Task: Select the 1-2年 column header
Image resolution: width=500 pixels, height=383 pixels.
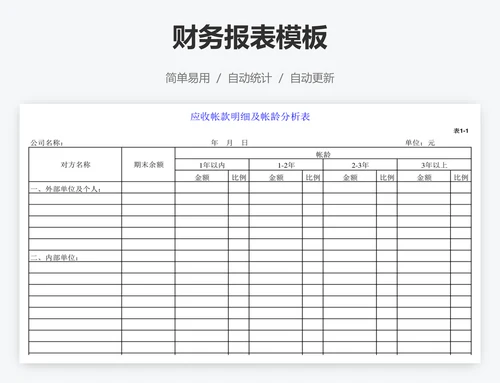Action: 286,165
